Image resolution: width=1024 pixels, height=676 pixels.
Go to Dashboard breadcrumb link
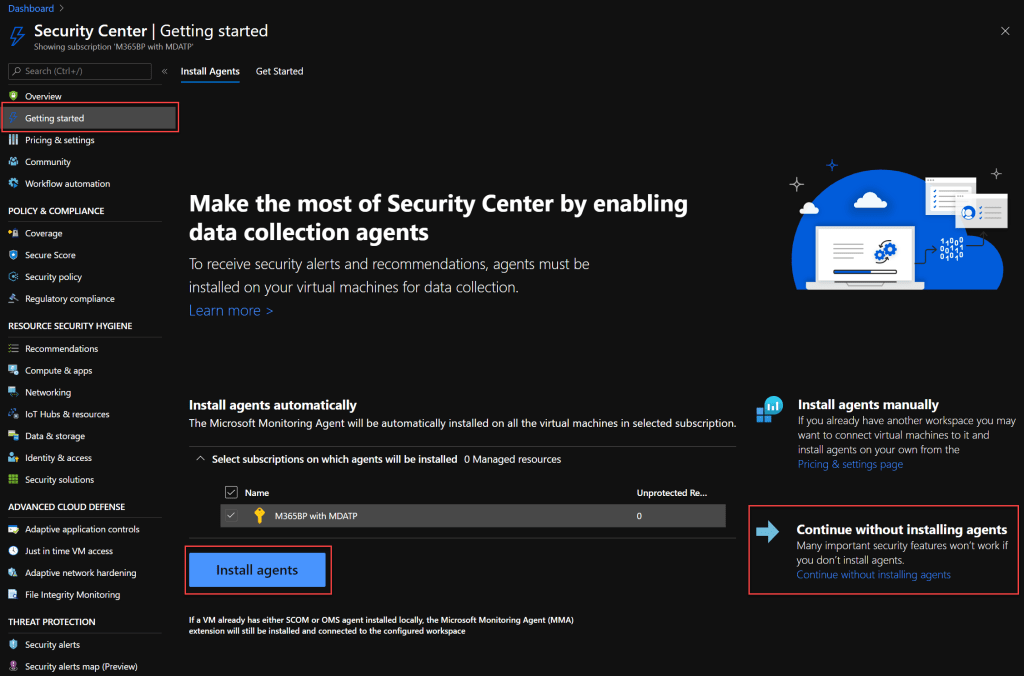click(x=31, y=8)
